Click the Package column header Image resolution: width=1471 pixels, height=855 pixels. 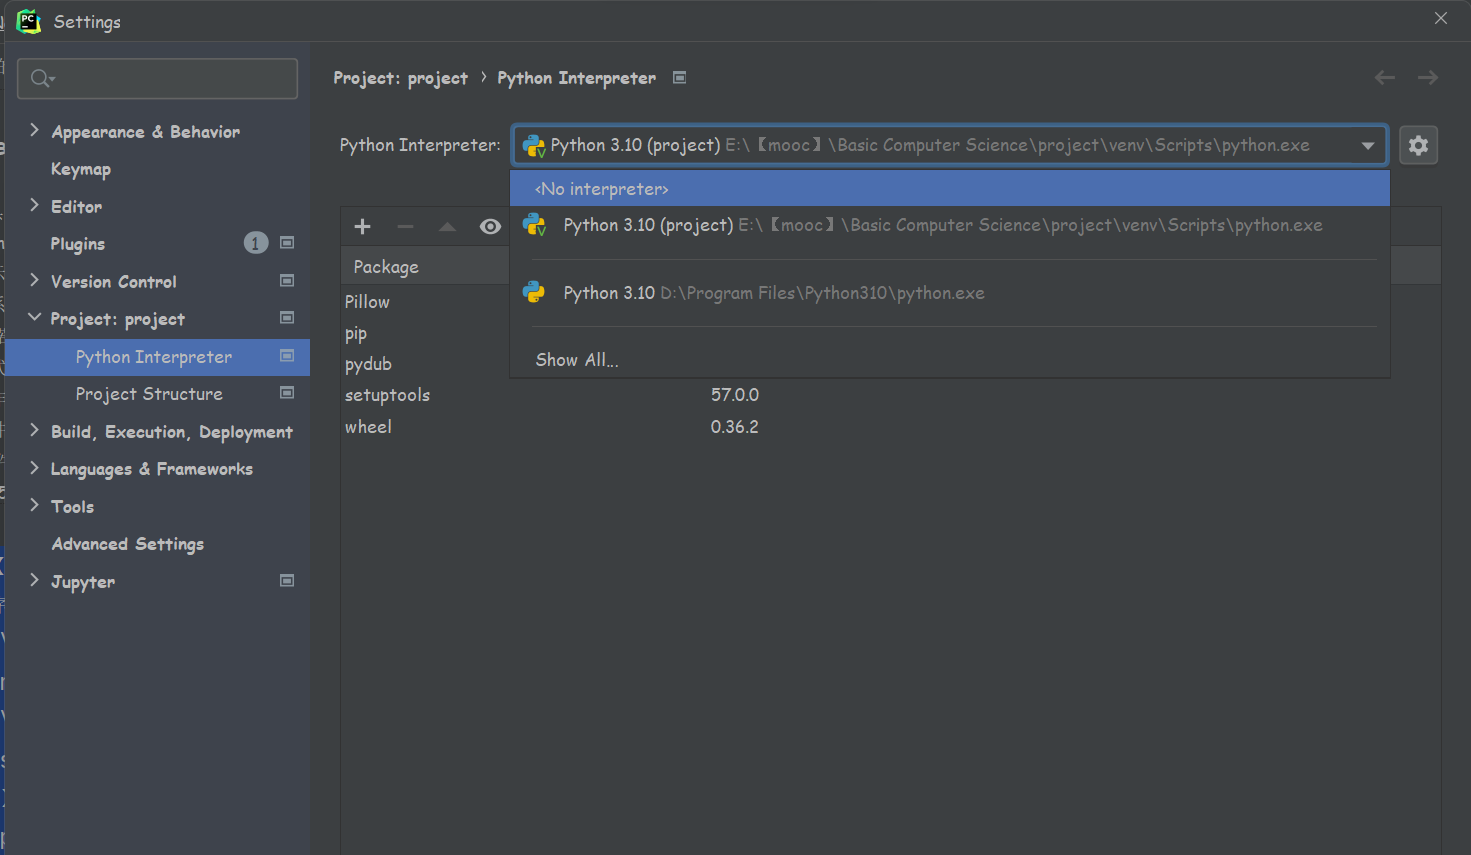point(386,267)
